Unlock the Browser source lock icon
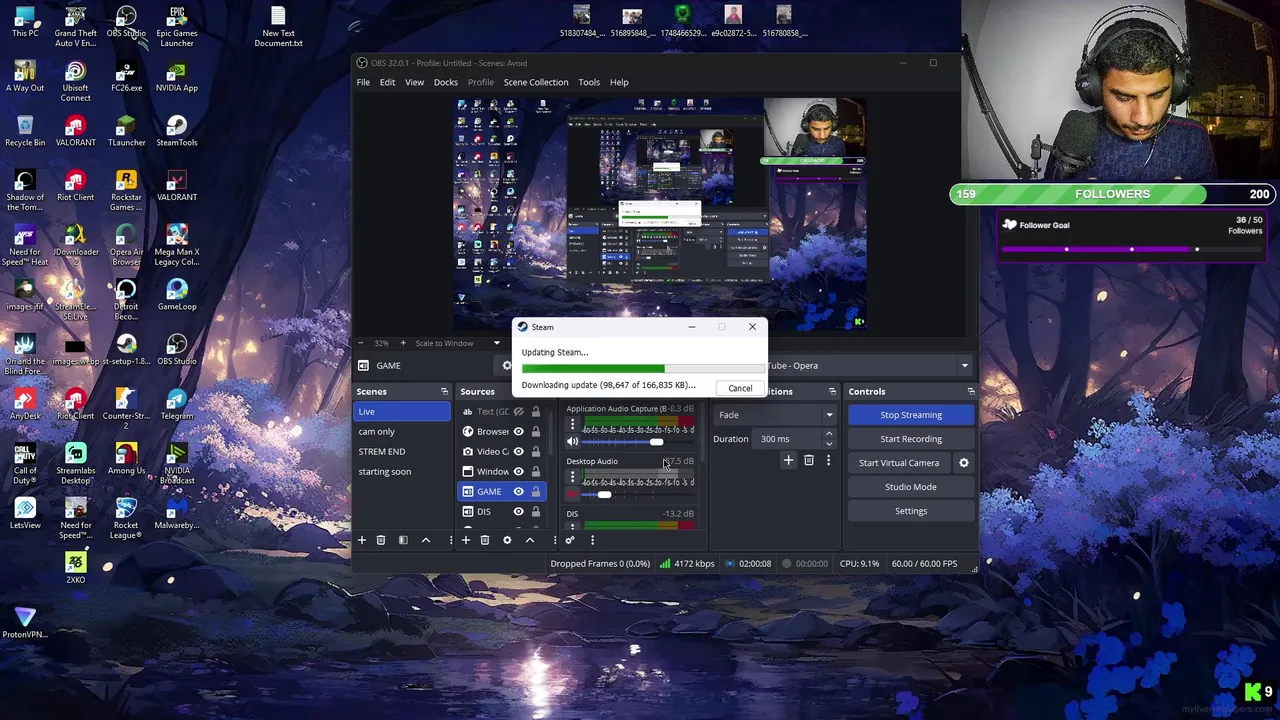This screenshot has height=720, width=1280. point(536,432)
